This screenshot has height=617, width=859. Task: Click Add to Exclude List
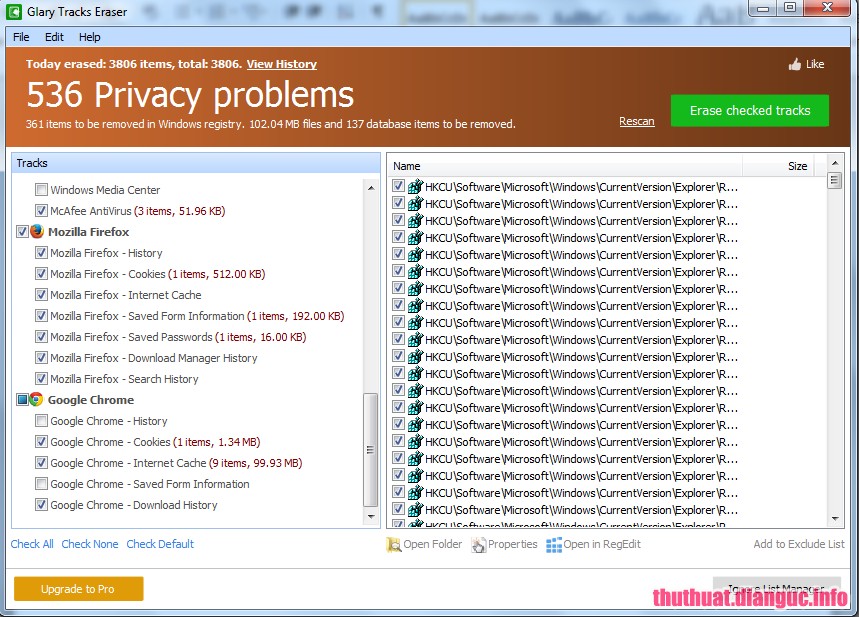(799, 544)
